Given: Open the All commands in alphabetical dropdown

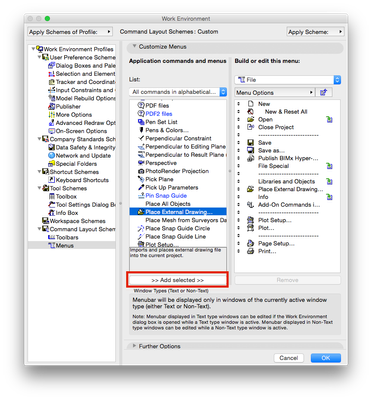Looking at the screenshot, I should pos(178,92).
